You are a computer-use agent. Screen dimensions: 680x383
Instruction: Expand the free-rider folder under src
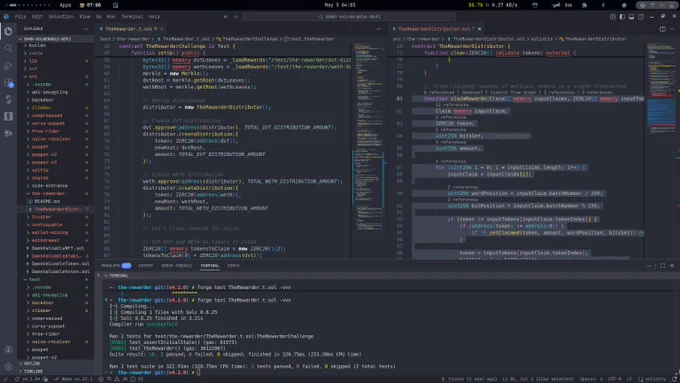[56, 131]
